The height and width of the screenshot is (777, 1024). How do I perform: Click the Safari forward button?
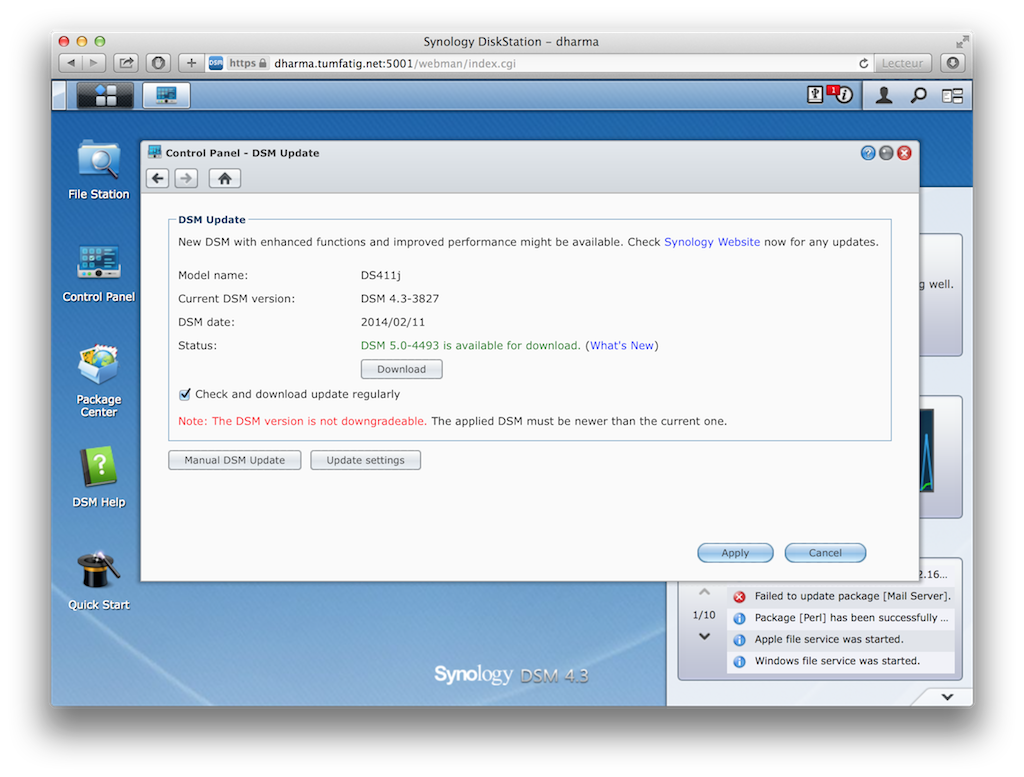[x=94, y=63]
